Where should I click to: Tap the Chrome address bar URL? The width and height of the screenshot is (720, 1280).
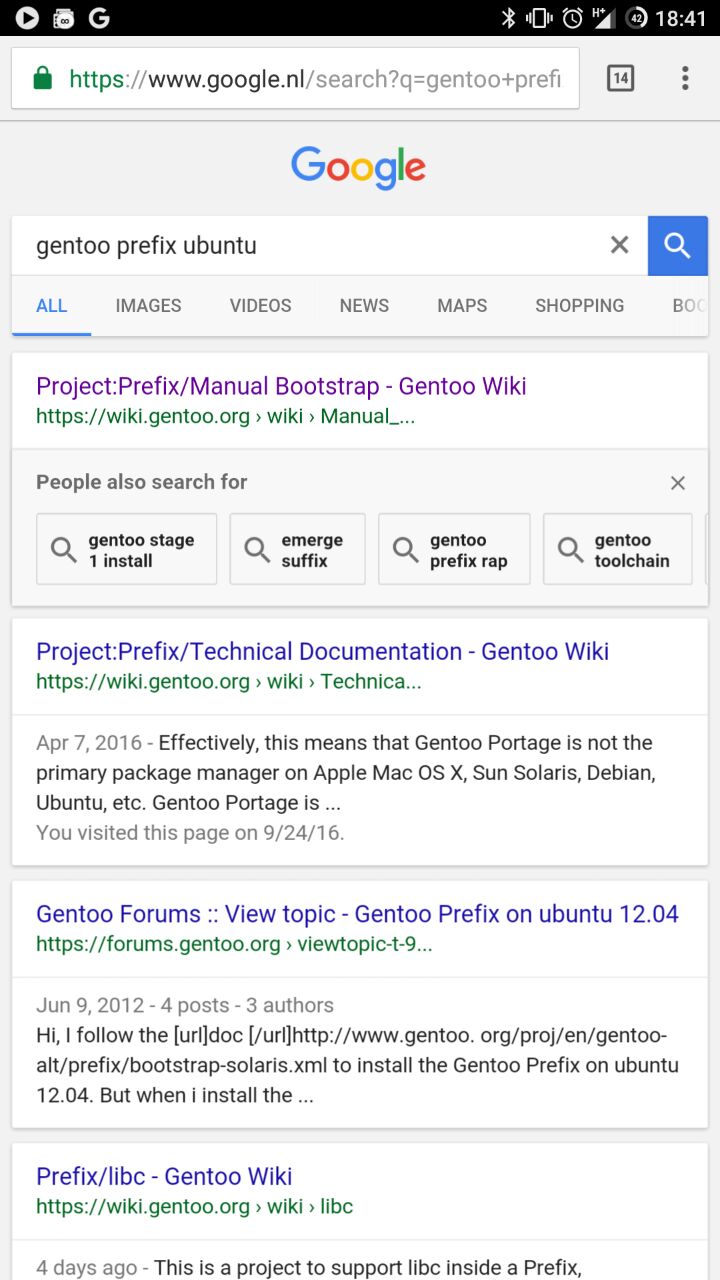(315, 78)
